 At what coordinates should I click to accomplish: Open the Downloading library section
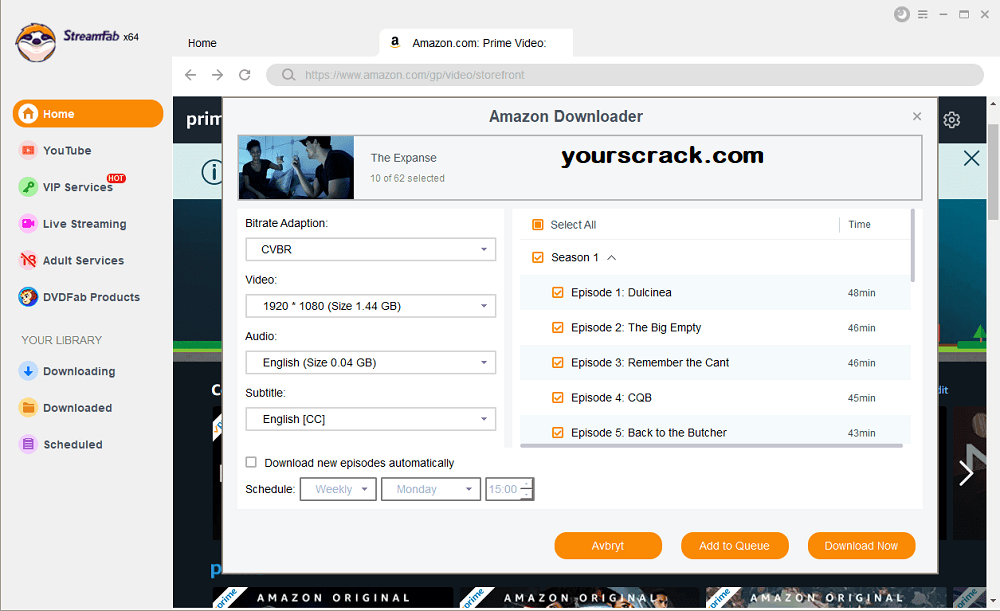[79, 371]
